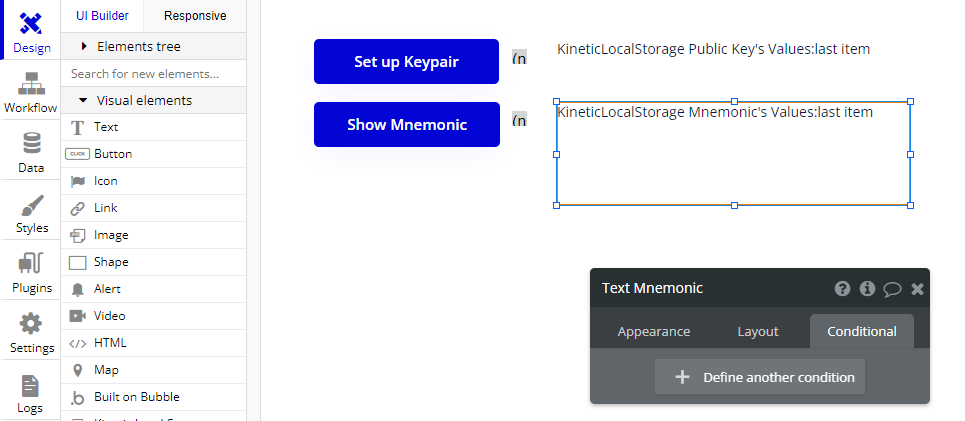This screenshot has width=965, height=421.
Task: Click the info icon in Text Mnemonic panel
Action: click(x=867, y=288)
